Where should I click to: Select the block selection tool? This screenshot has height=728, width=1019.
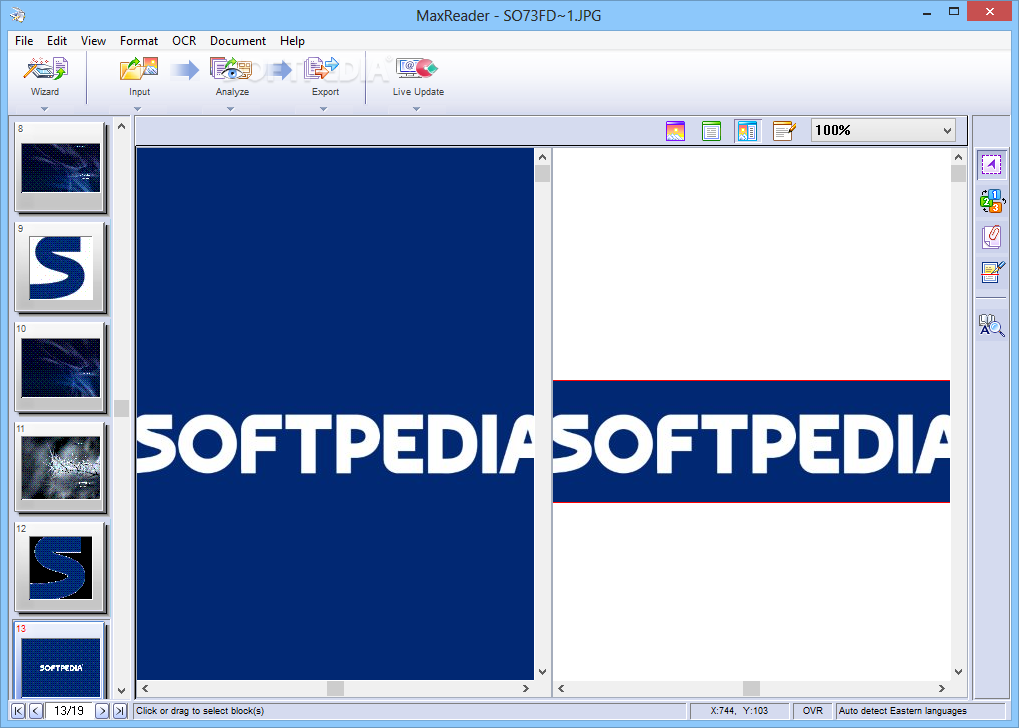991,165
